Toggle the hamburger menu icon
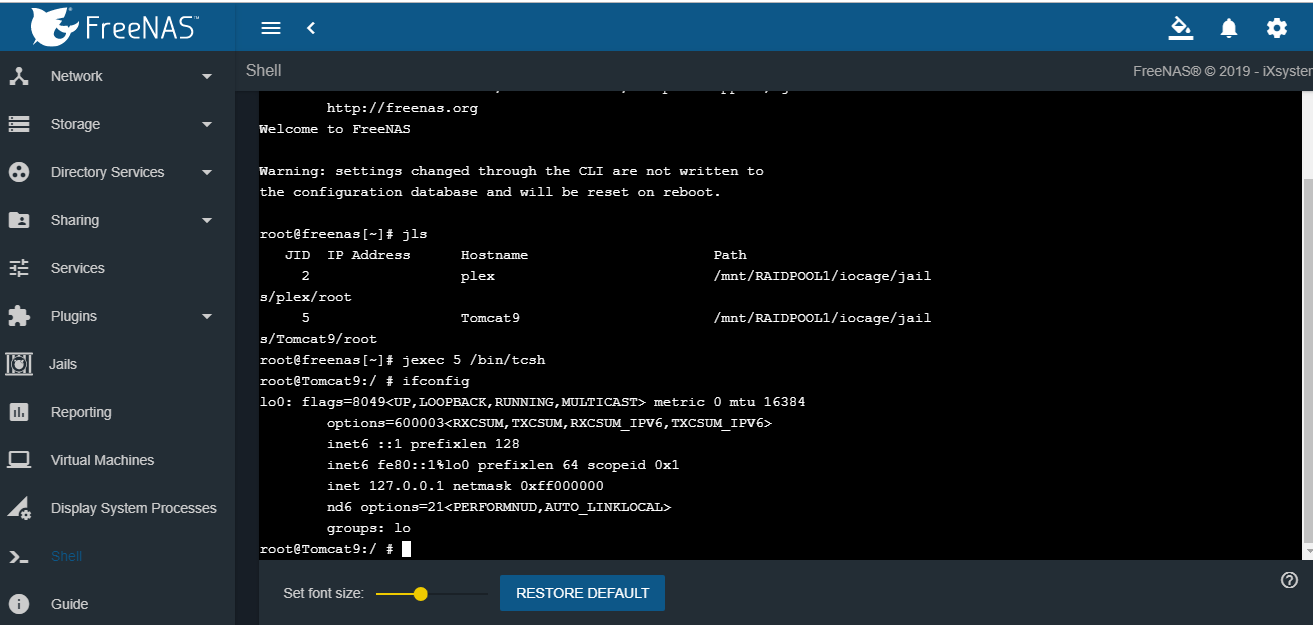 (271, 28)
